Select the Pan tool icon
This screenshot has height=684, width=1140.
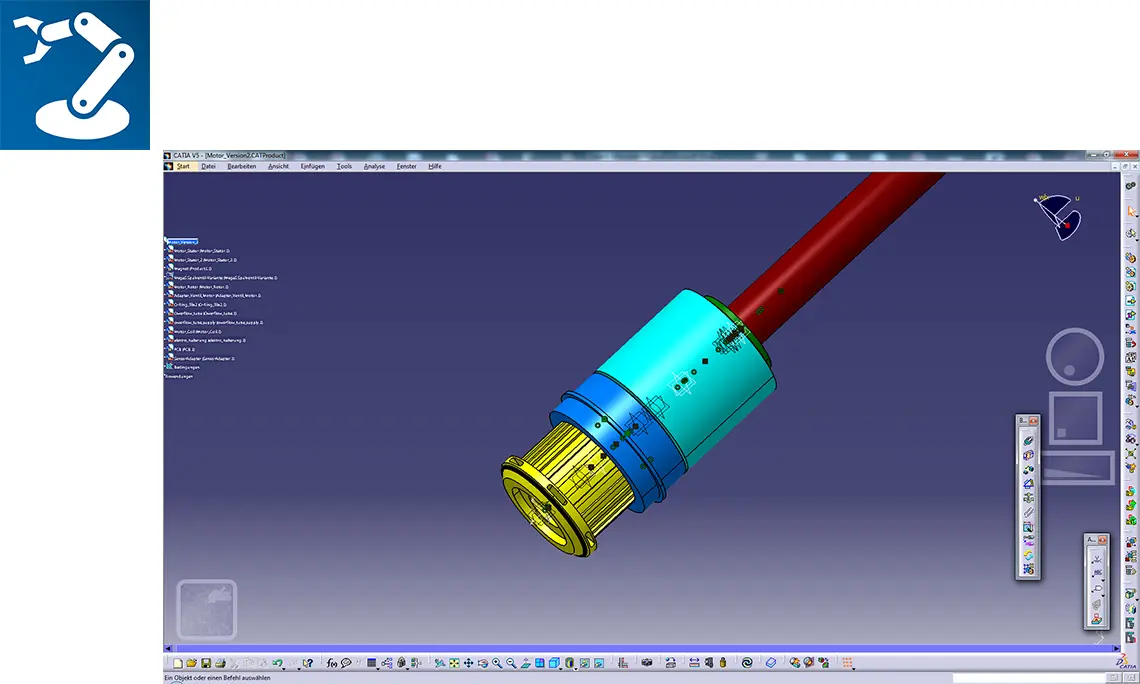(469, 663)
